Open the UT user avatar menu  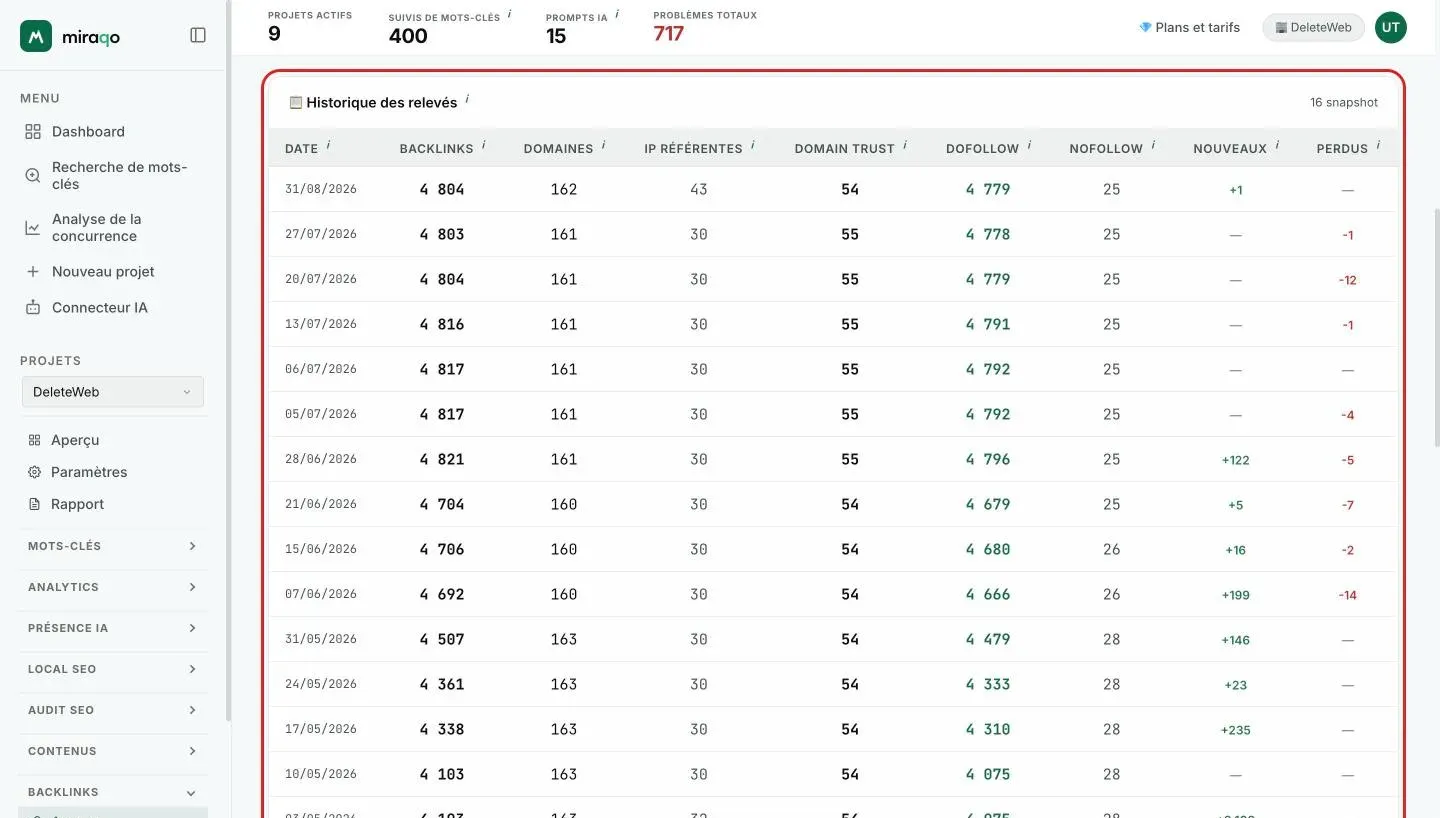click(x=1390, y=27)
